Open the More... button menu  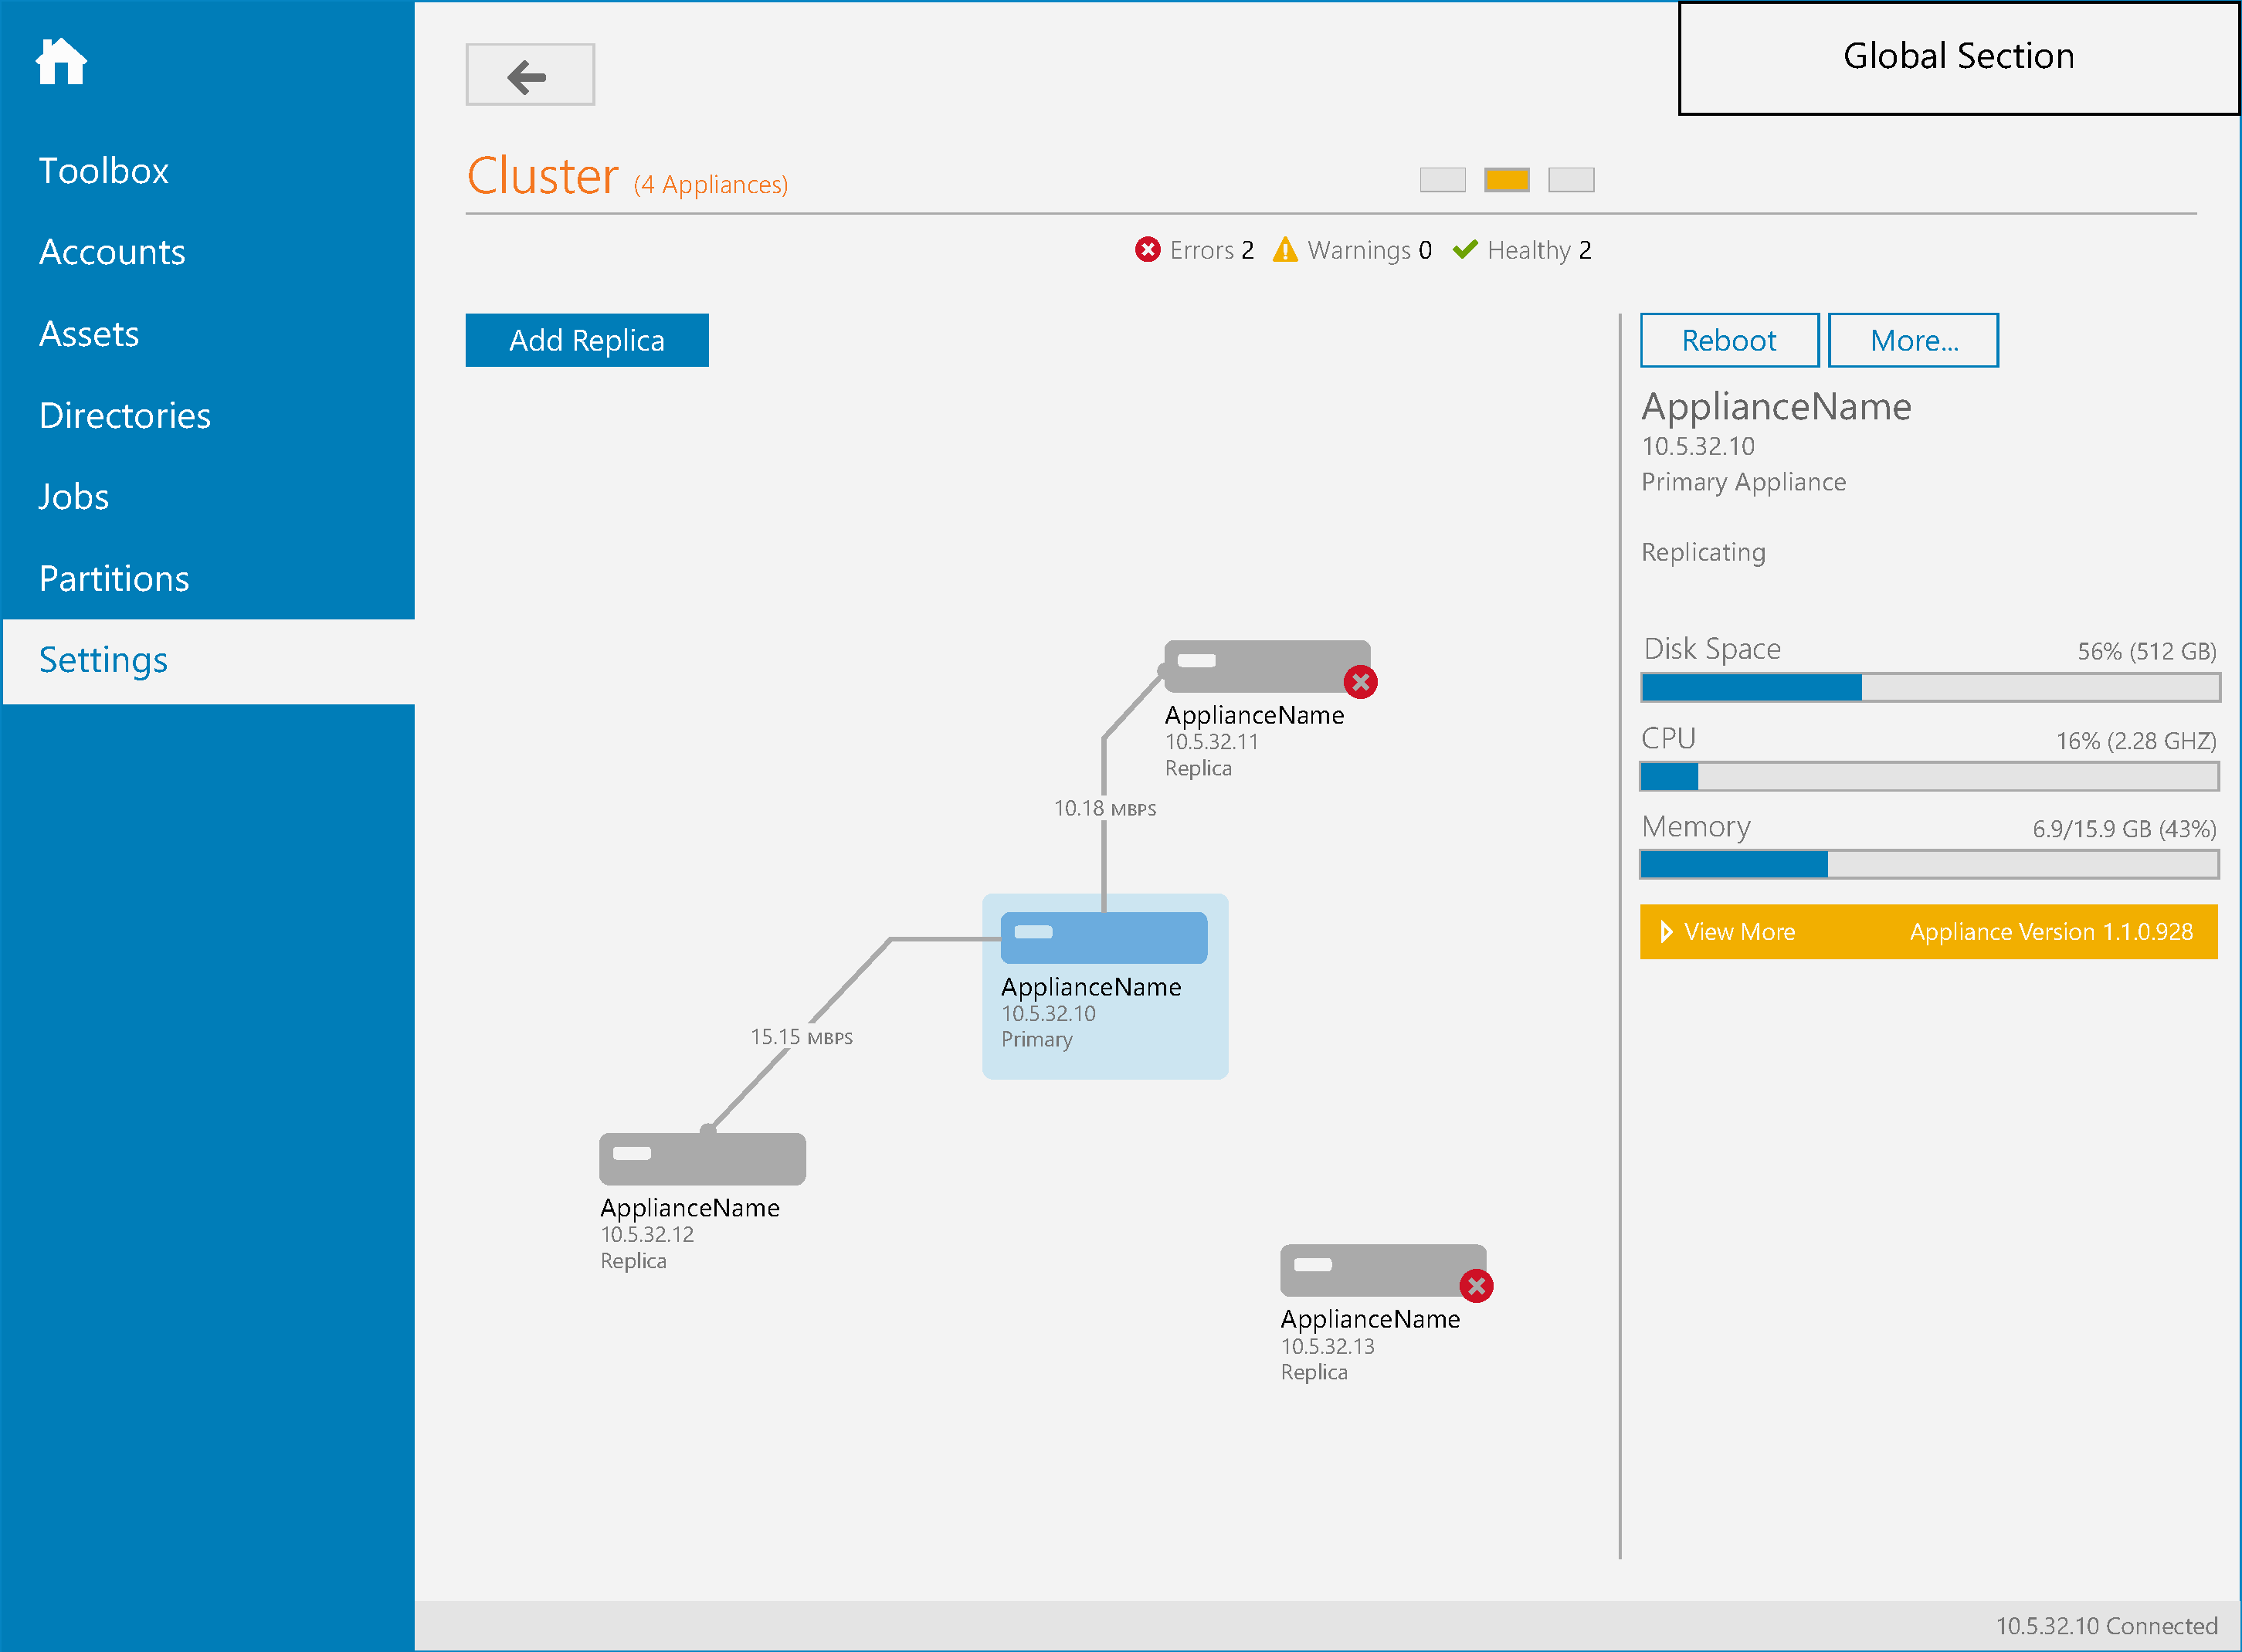click(1913, 340)
